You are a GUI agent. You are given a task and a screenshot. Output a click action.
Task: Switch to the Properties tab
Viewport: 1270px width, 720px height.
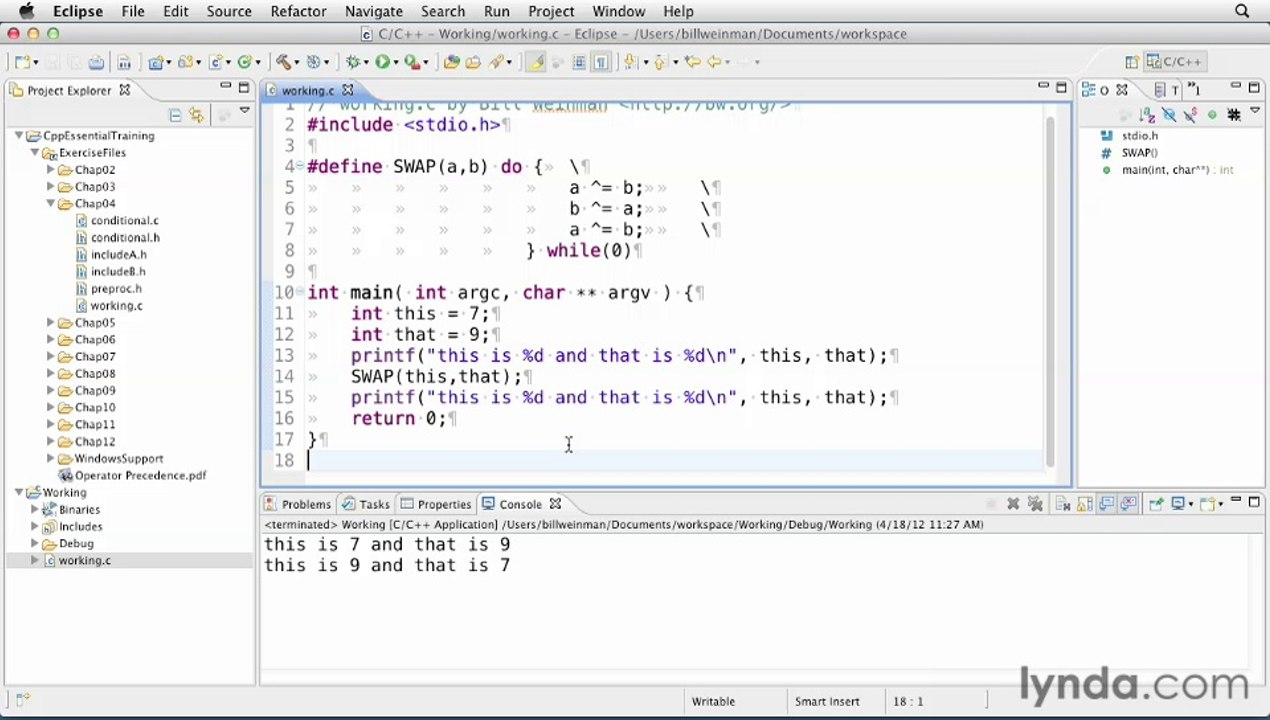(x=435, y=504)
